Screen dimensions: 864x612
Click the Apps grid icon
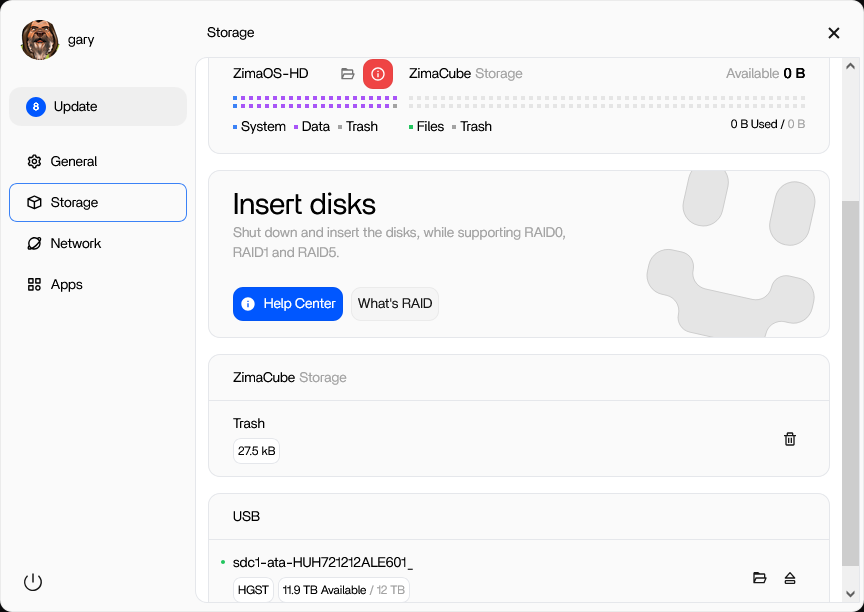(x=34, y=284)
